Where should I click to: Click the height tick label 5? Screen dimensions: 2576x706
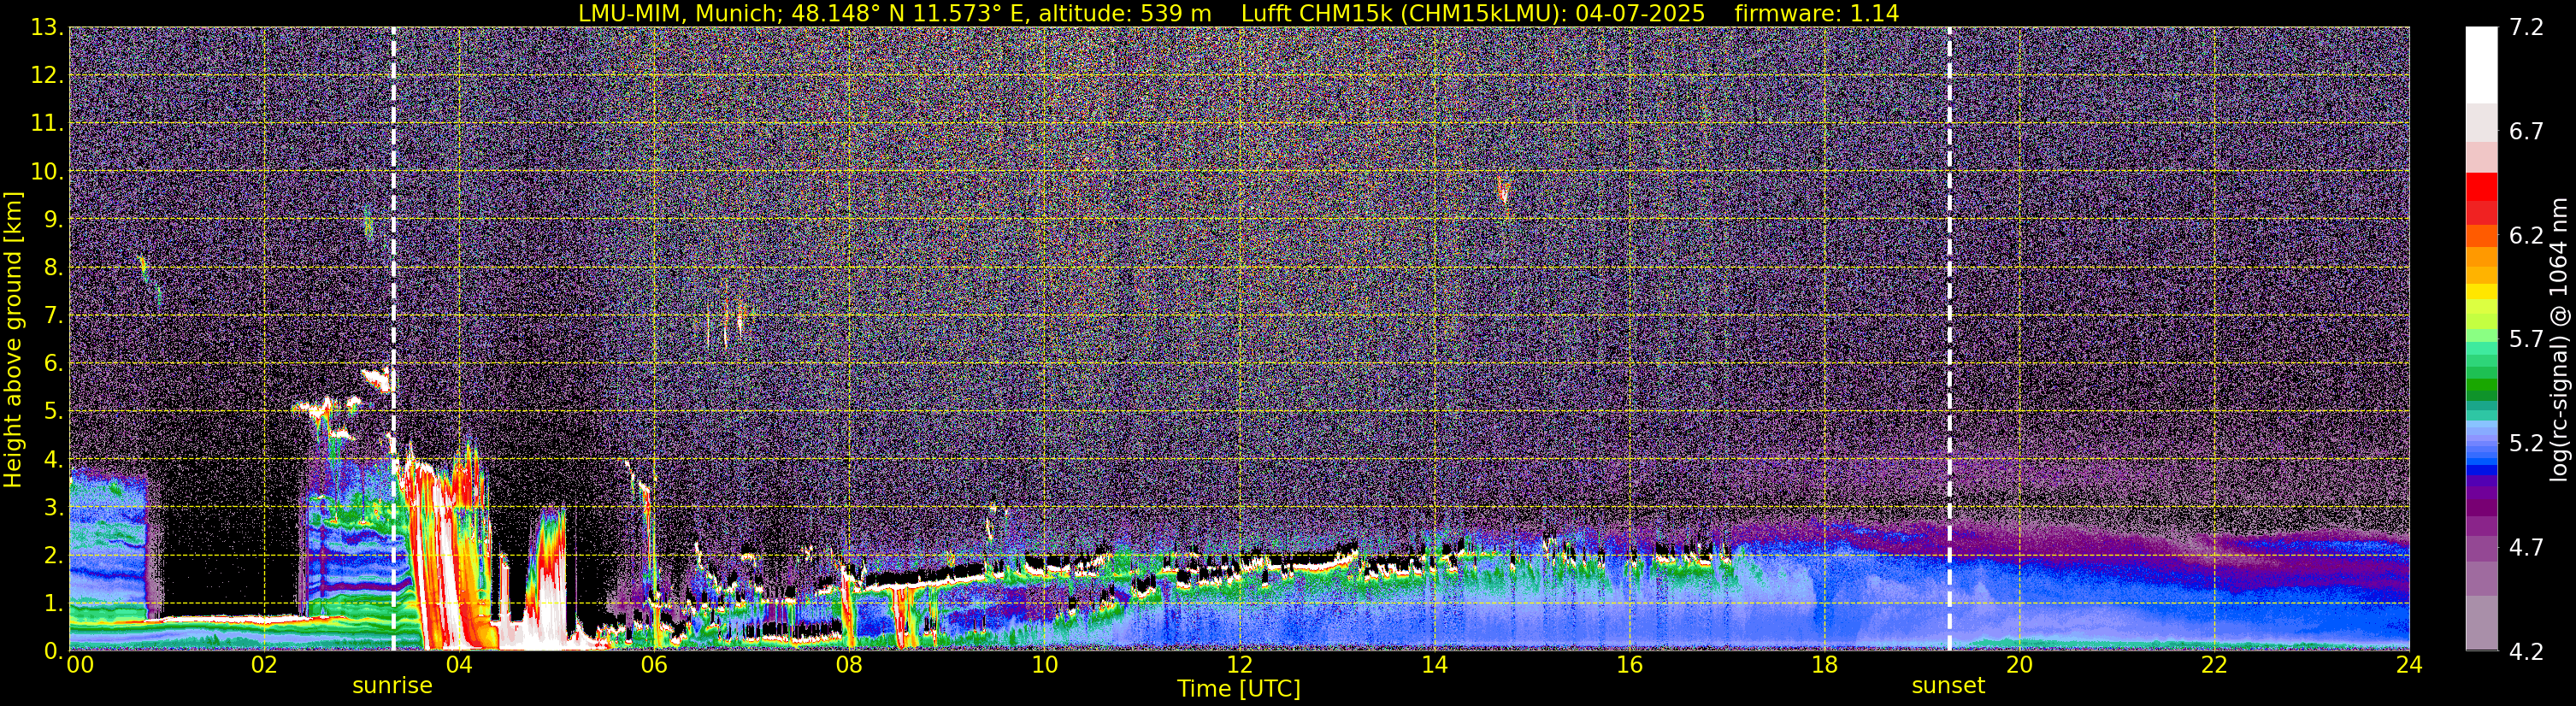click(x=52, y=411)
